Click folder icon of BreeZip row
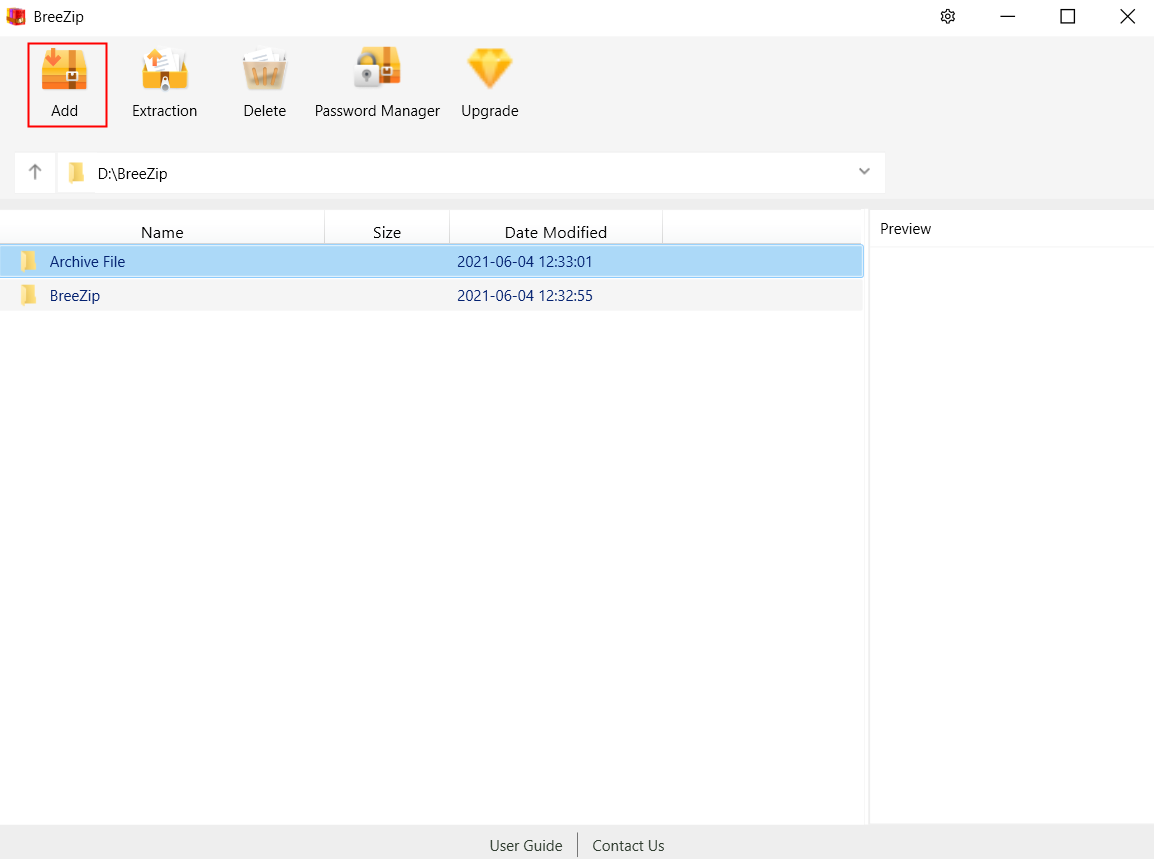This screenshot has width=1154, height=859. pos(29,295)
